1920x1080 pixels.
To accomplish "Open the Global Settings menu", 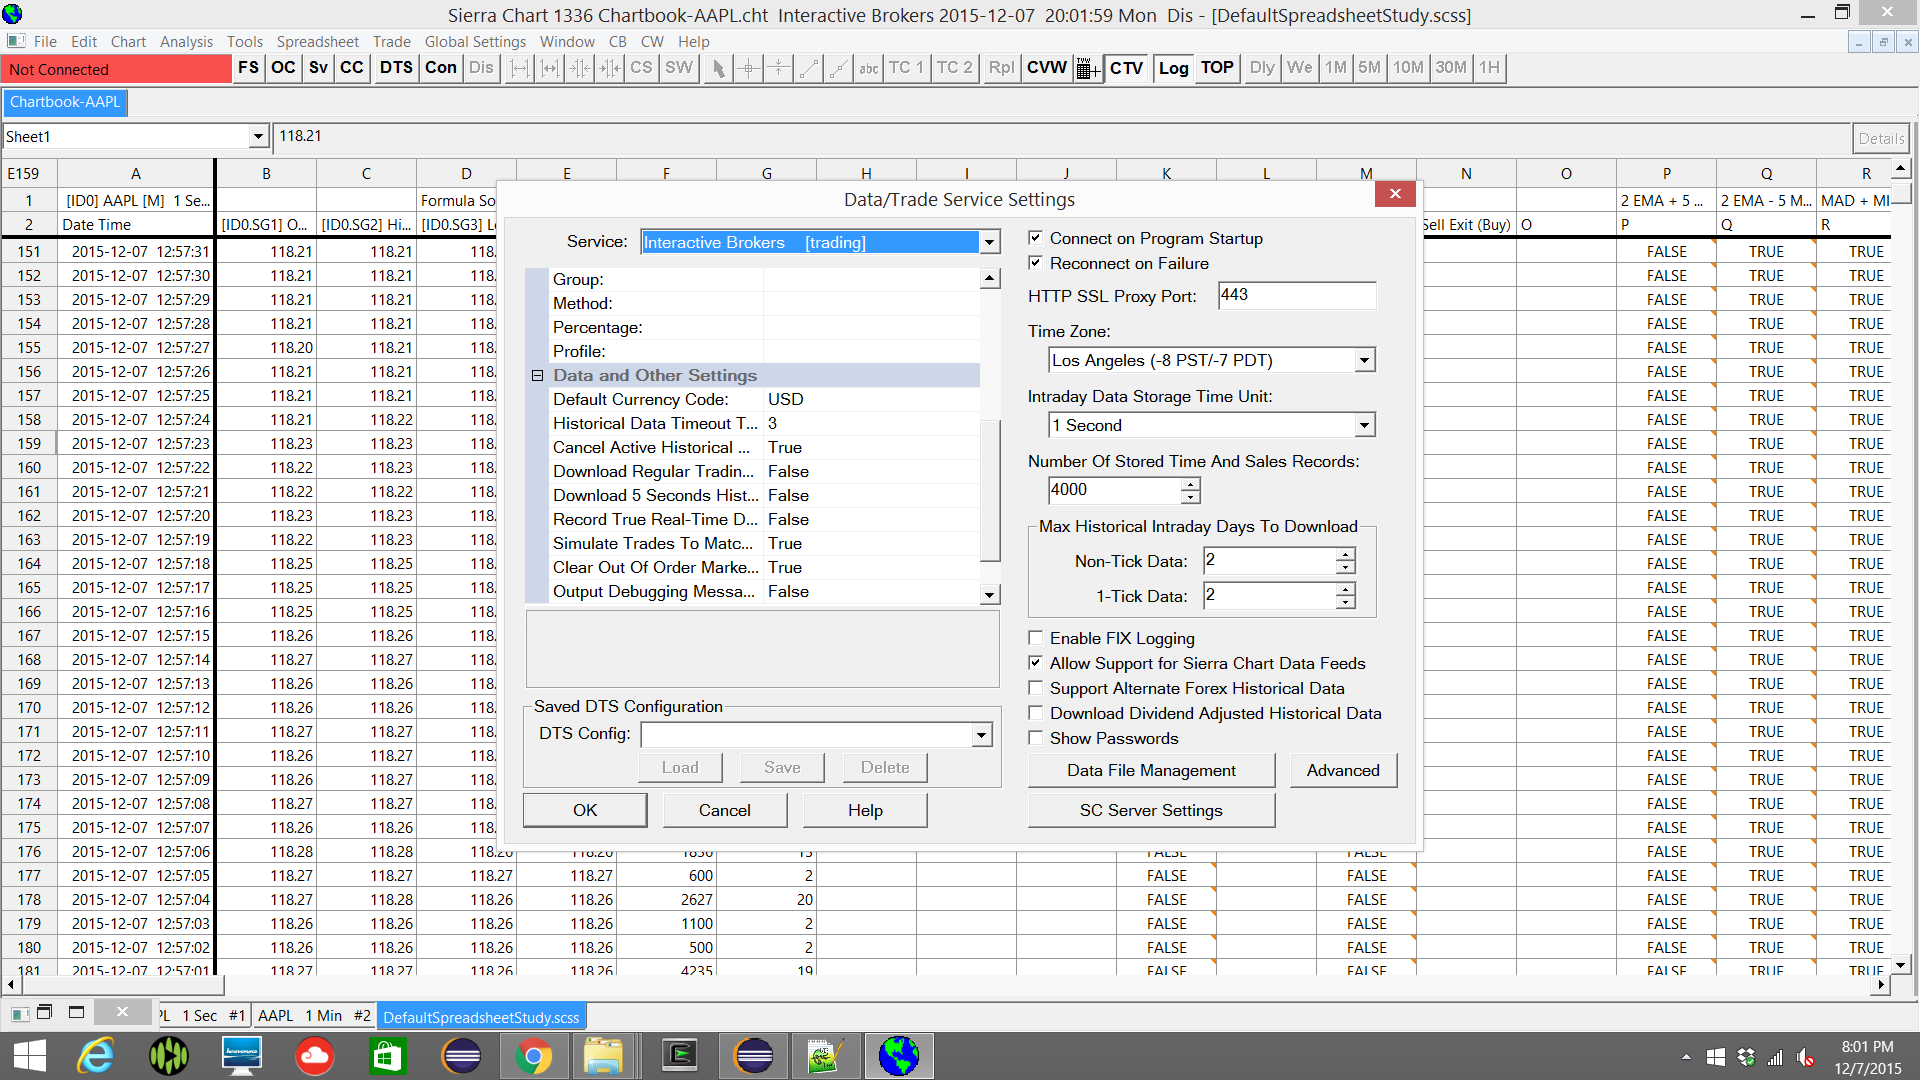I will [475, 41].
